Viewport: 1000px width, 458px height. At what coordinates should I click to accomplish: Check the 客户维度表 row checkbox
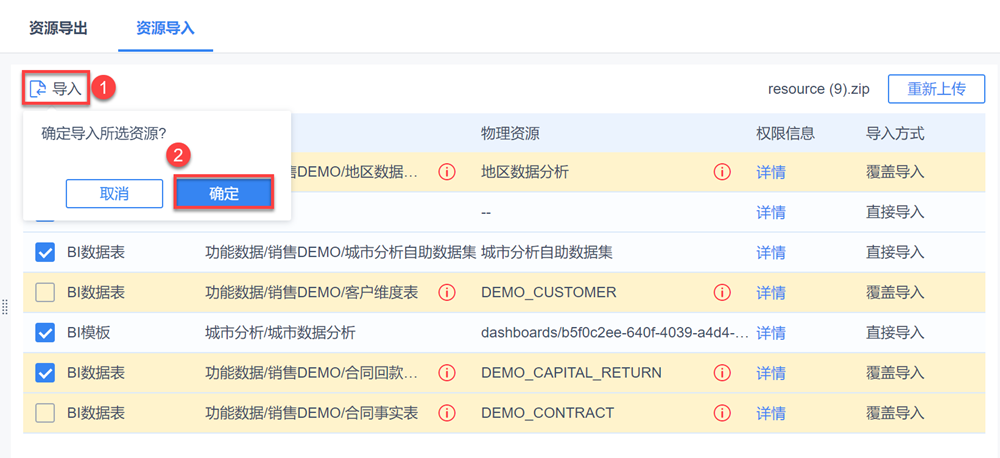click(x=45, y=292)
